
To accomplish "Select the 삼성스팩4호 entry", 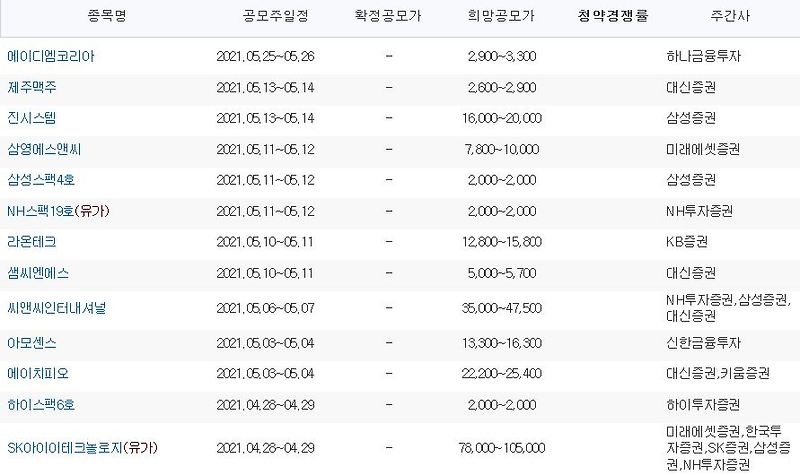I will (44, 180).
